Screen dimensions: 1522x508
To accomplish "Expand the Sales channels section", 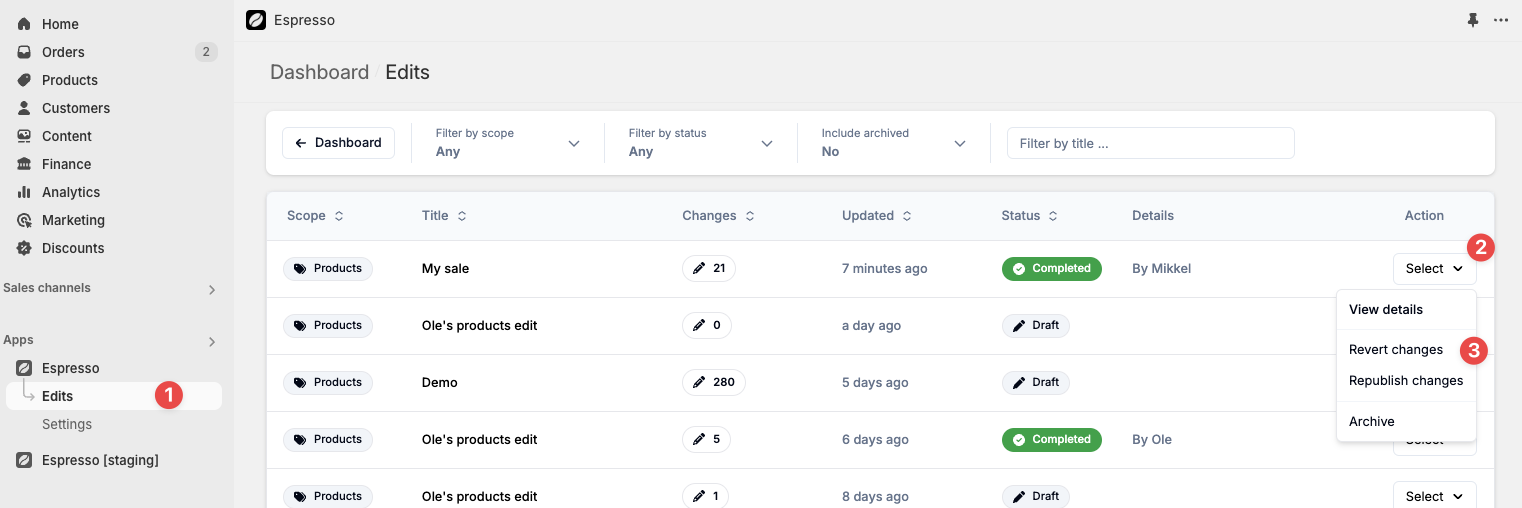I will click(211, 289).
